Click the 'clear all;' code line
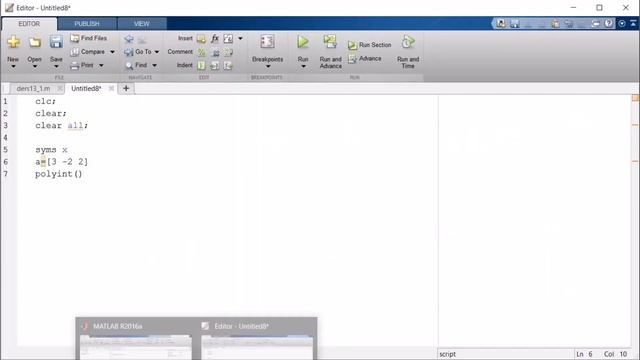640x360 pixels. click(x=61, y=126)
